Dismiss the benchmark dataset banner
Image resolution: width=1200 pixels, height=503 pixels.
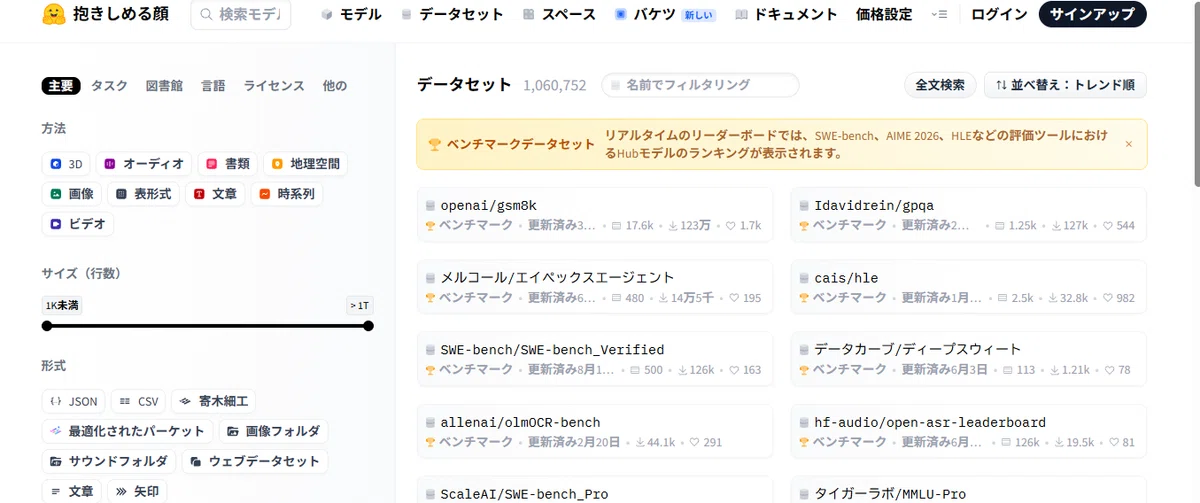[1129, 144]
